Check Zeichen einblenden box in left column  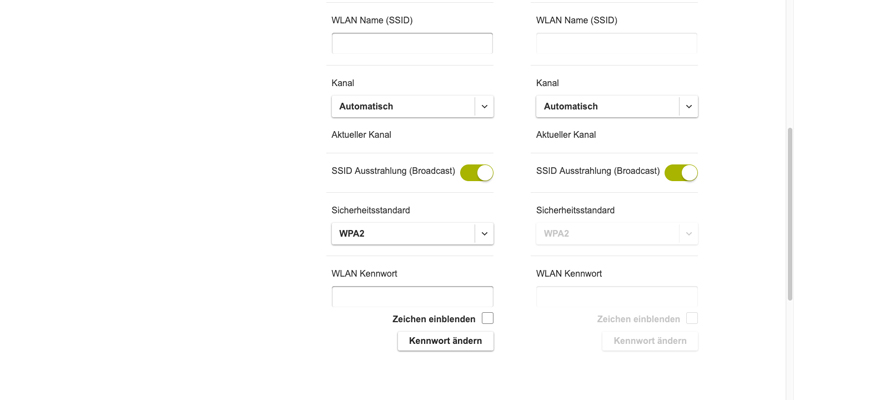tap(487, 318)
